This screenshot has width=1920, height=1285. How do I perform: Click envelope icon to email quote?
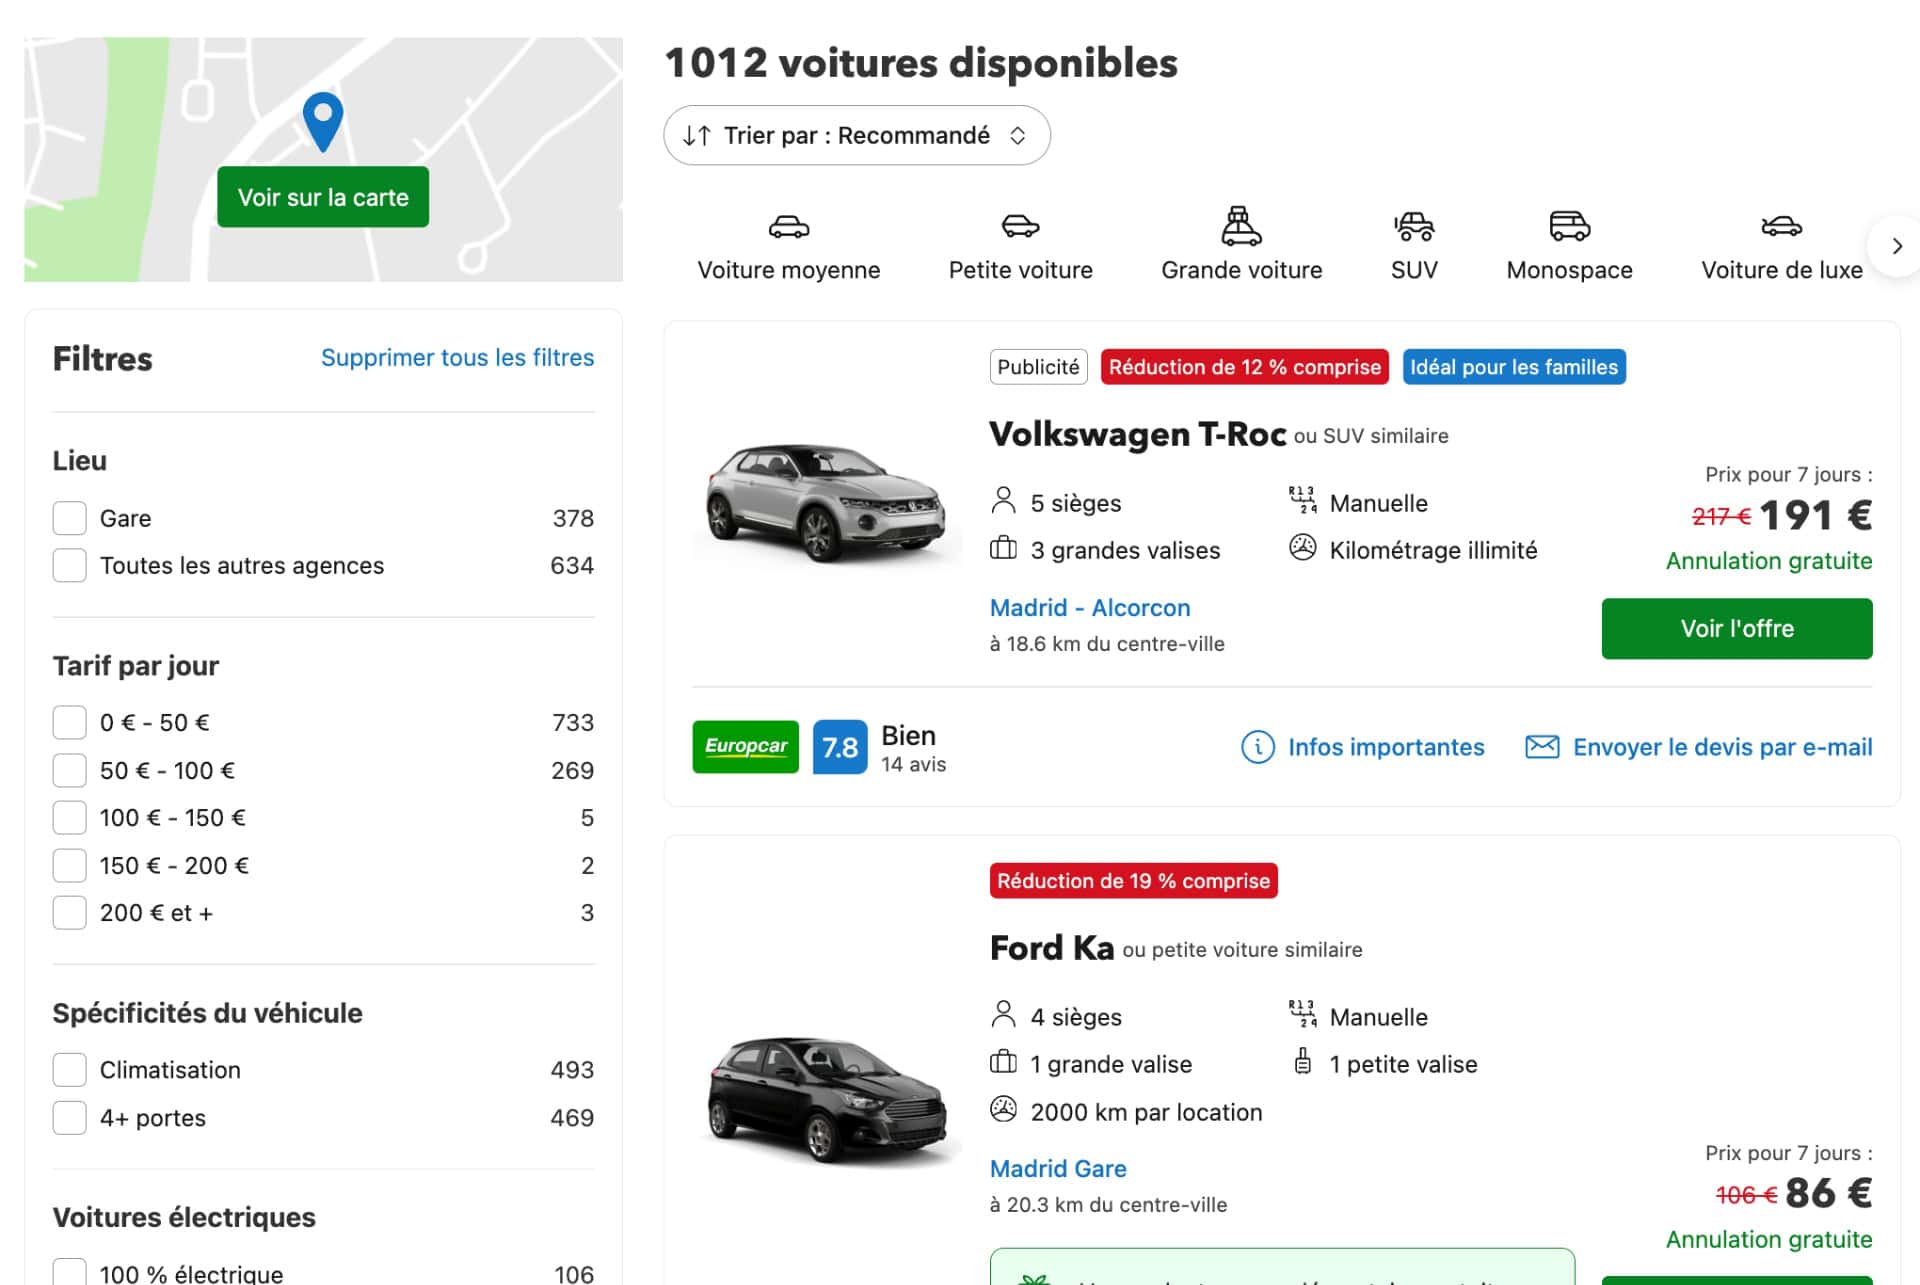1541,747
